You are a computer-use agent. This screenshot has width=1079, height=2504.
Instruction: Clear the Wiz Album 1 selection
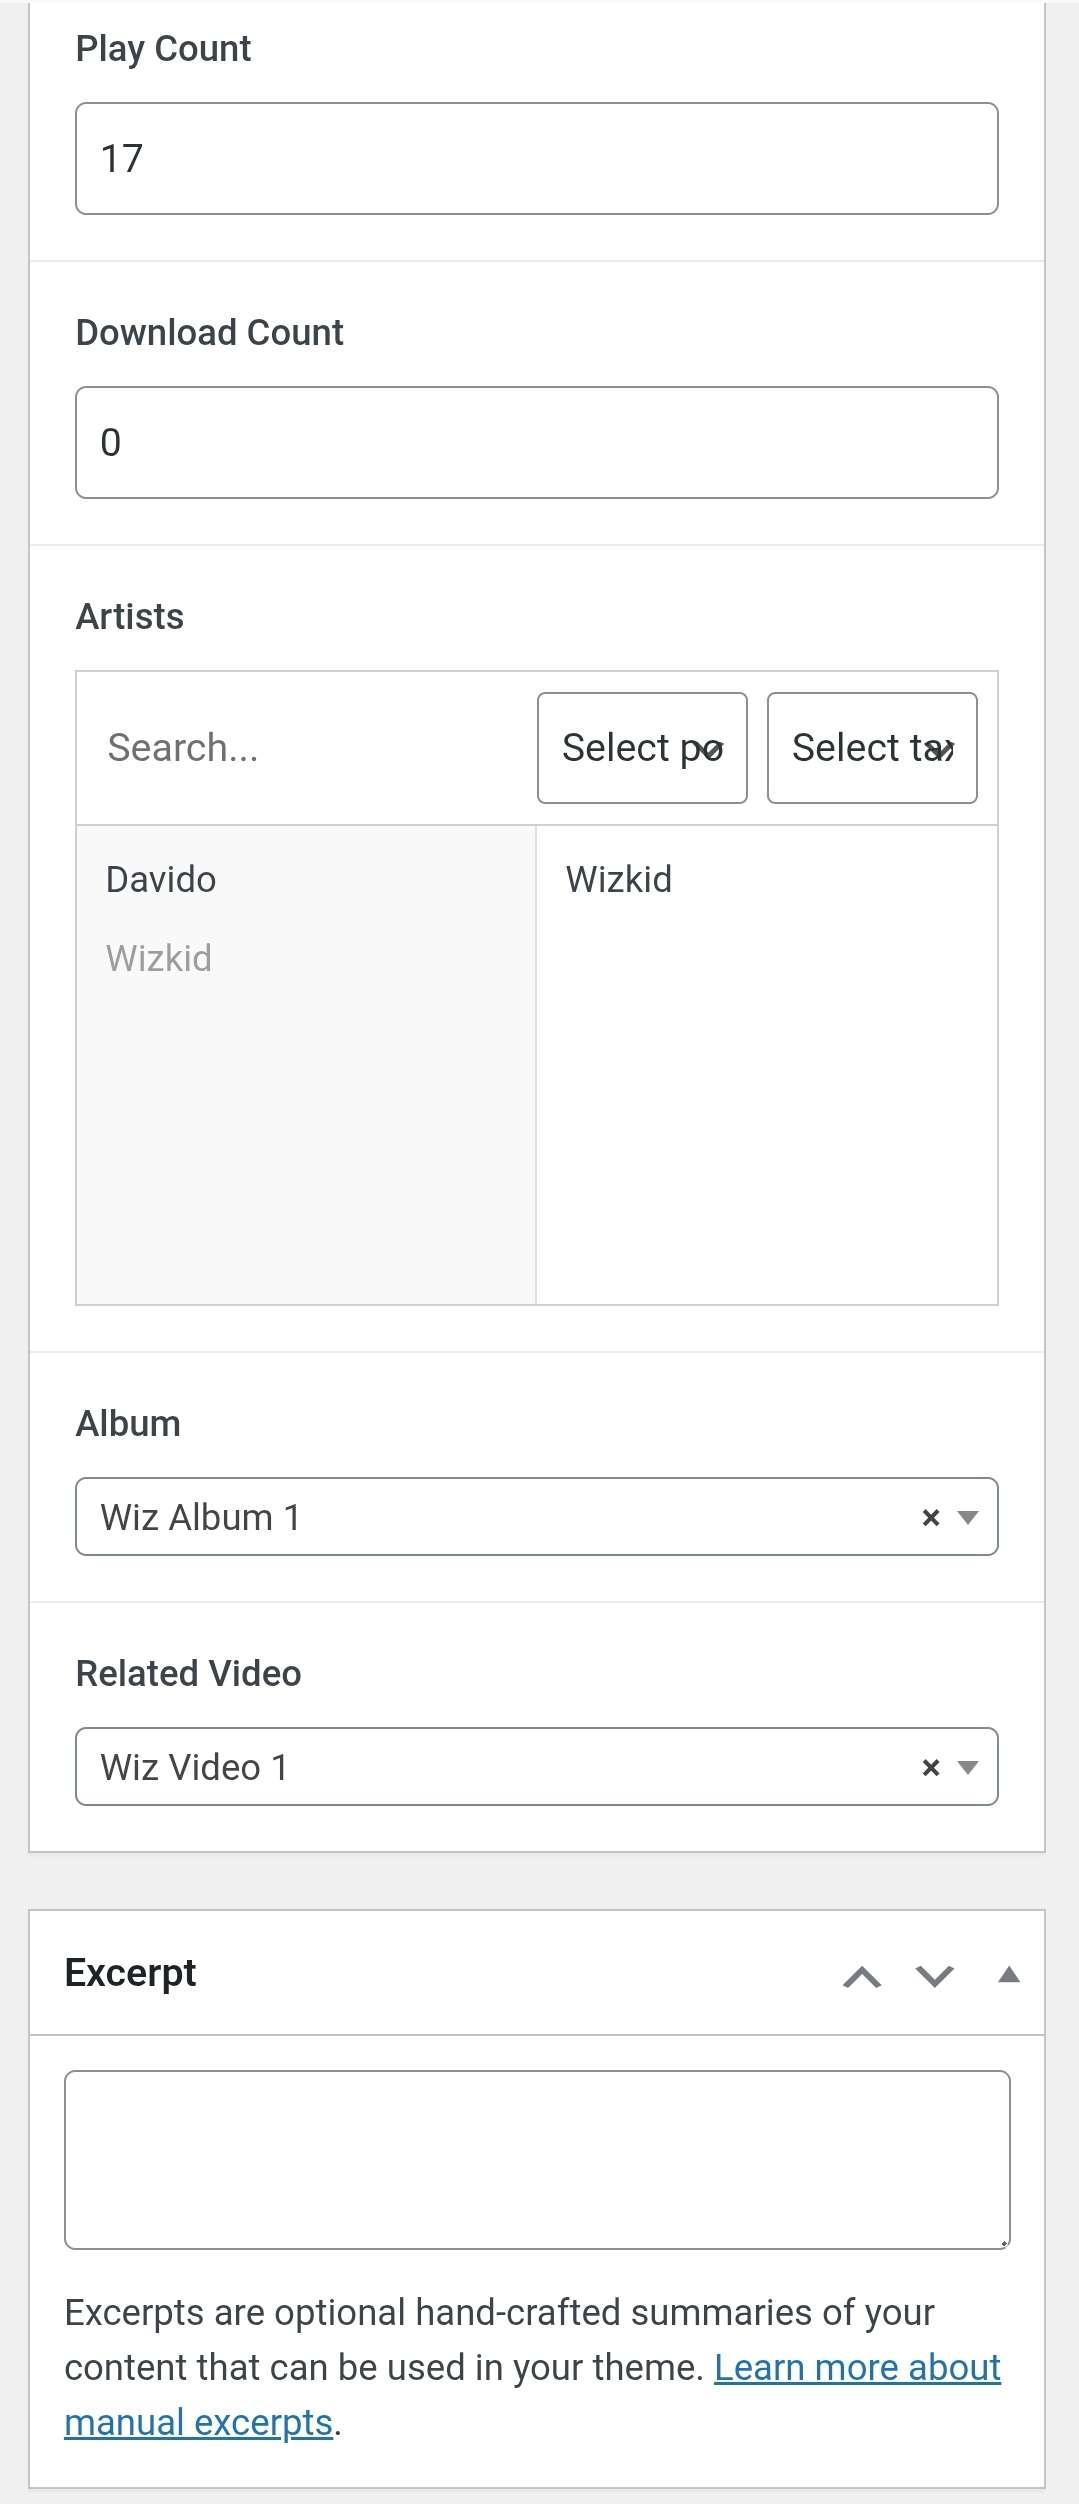tap(930, 1518)
